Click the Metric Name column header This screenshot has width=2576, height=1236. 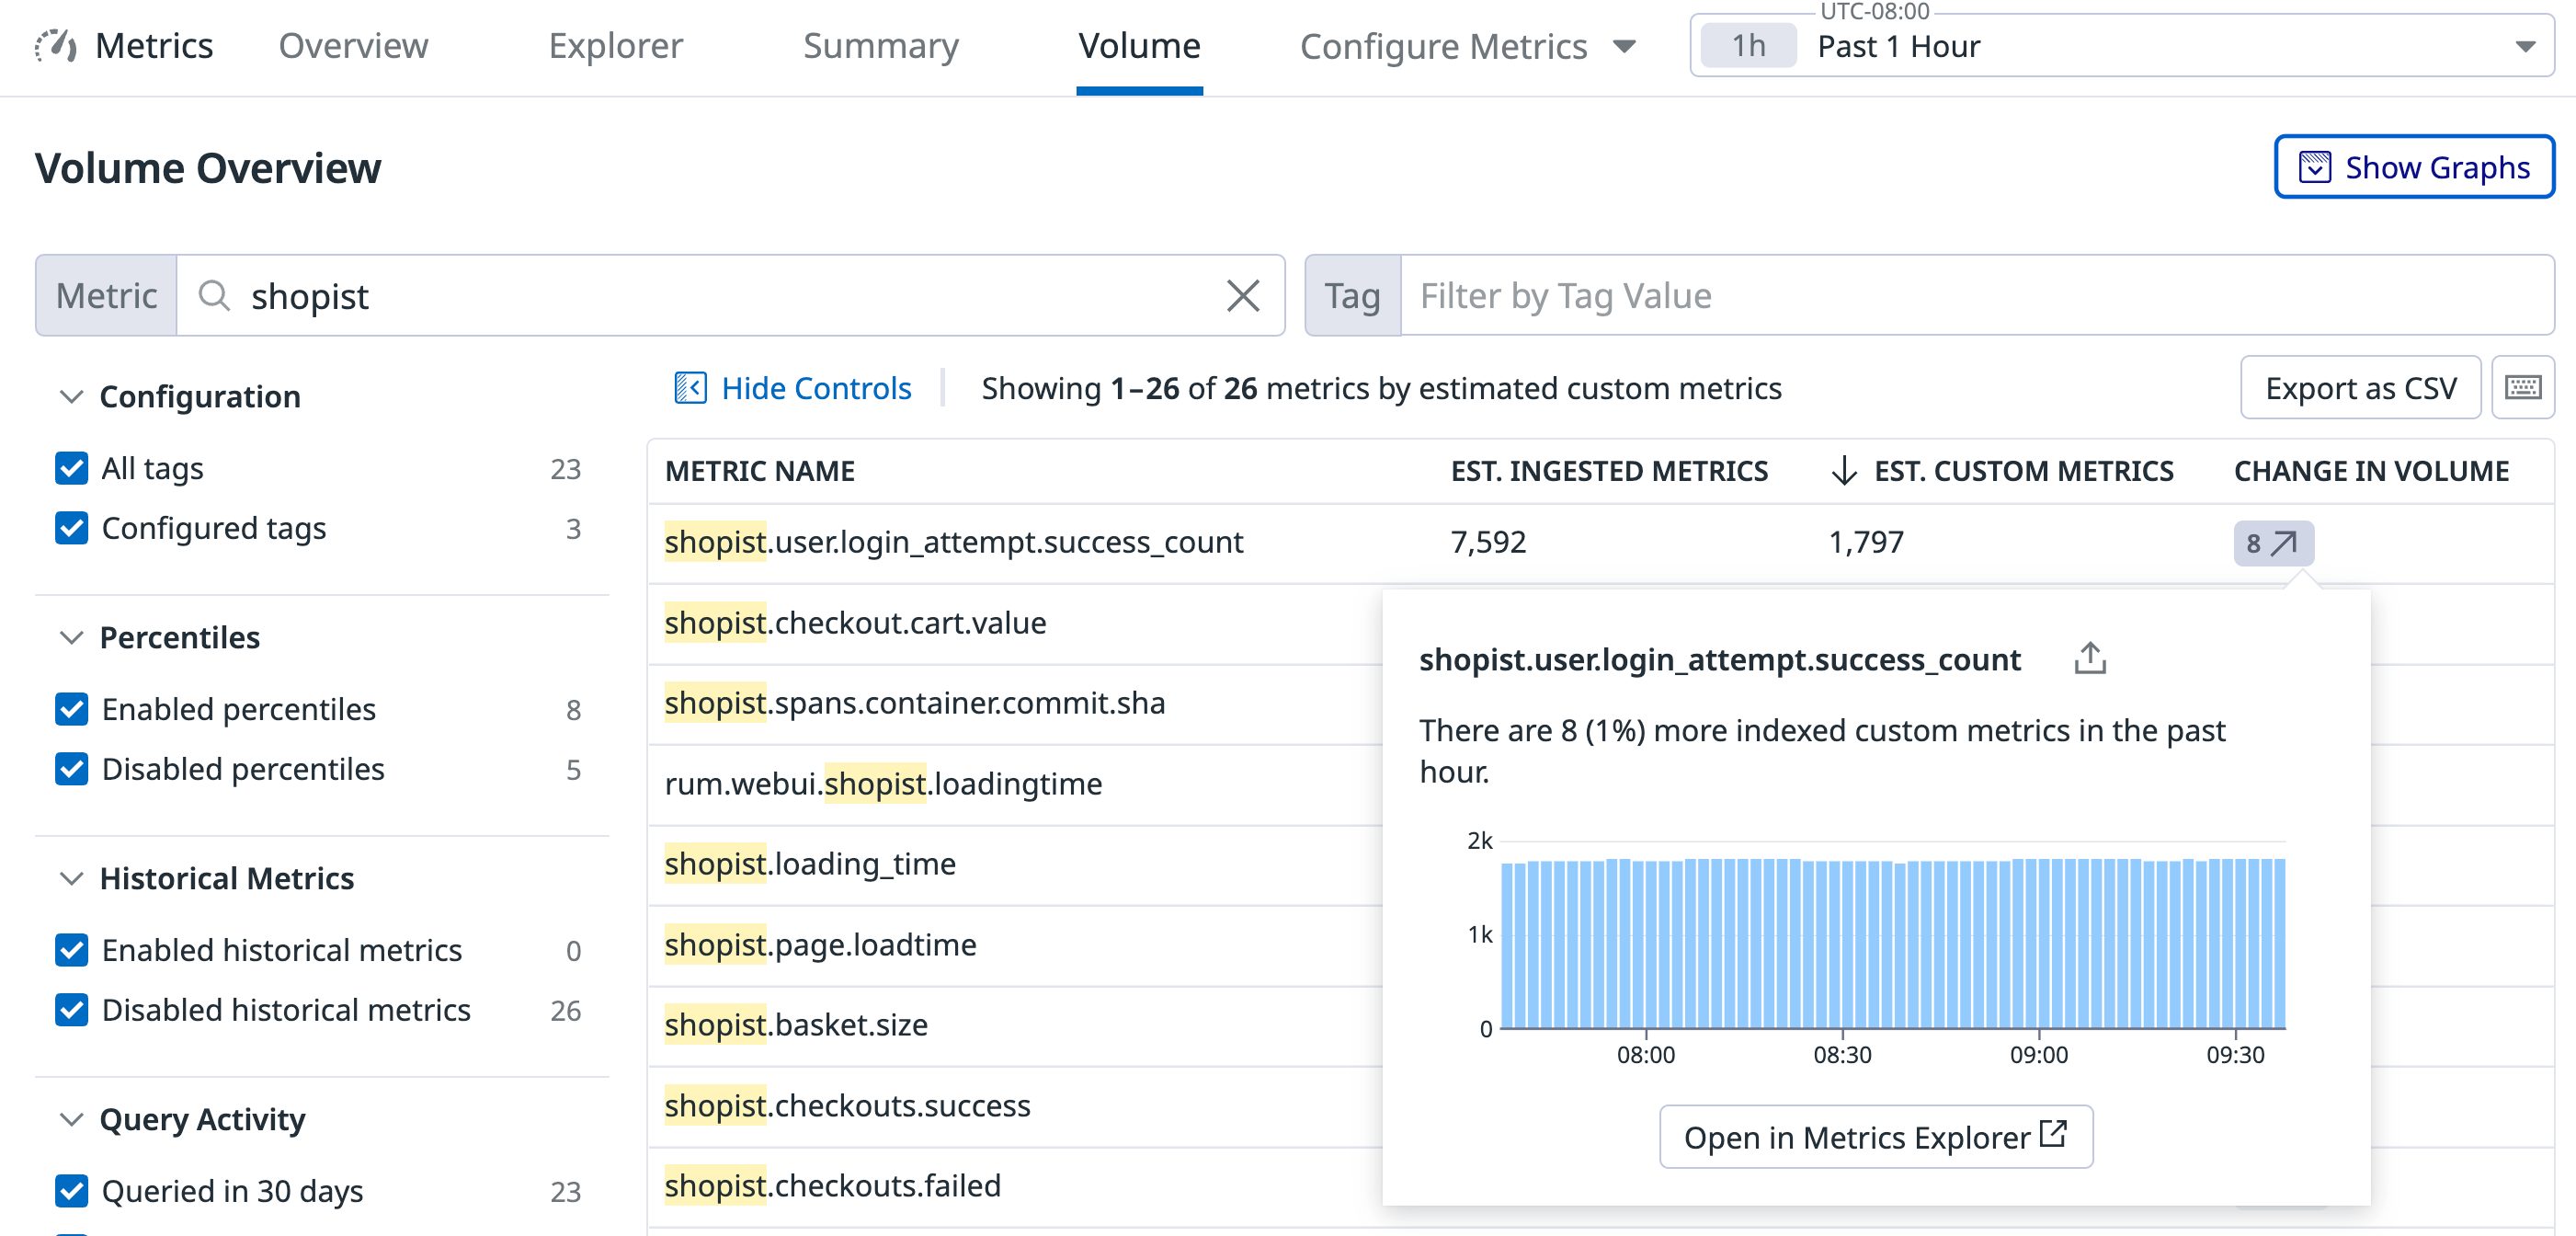click(760, 471)
